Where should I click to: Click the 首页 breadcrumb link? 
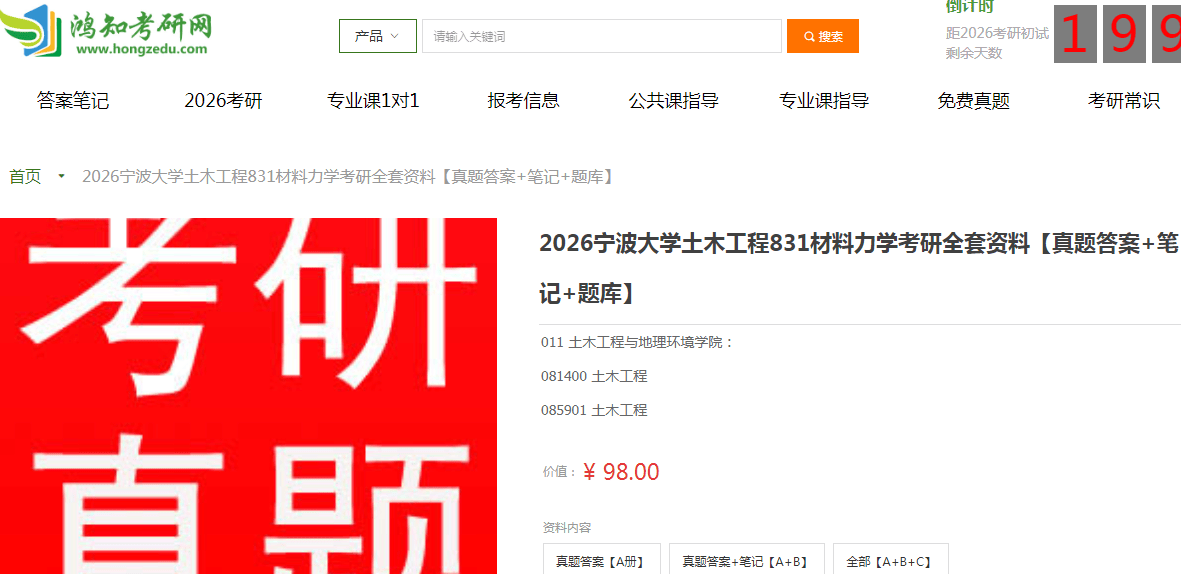[25, 176]
